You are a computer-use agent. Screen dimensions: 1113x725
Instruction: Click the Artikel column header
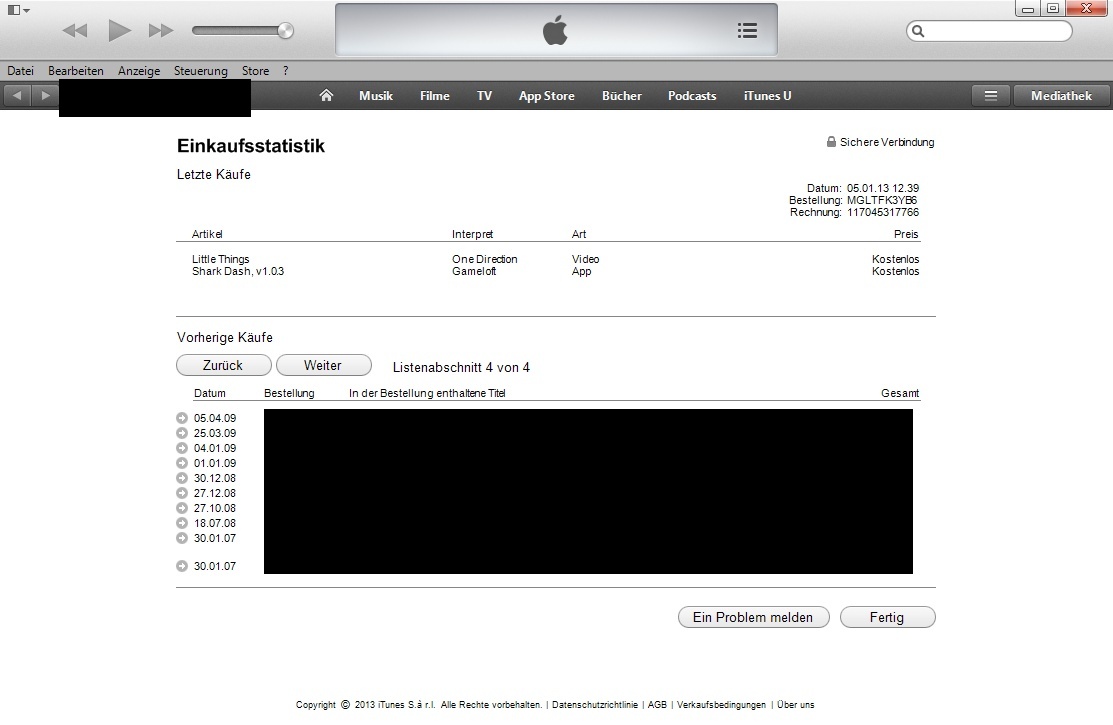[x=207, y=234]
